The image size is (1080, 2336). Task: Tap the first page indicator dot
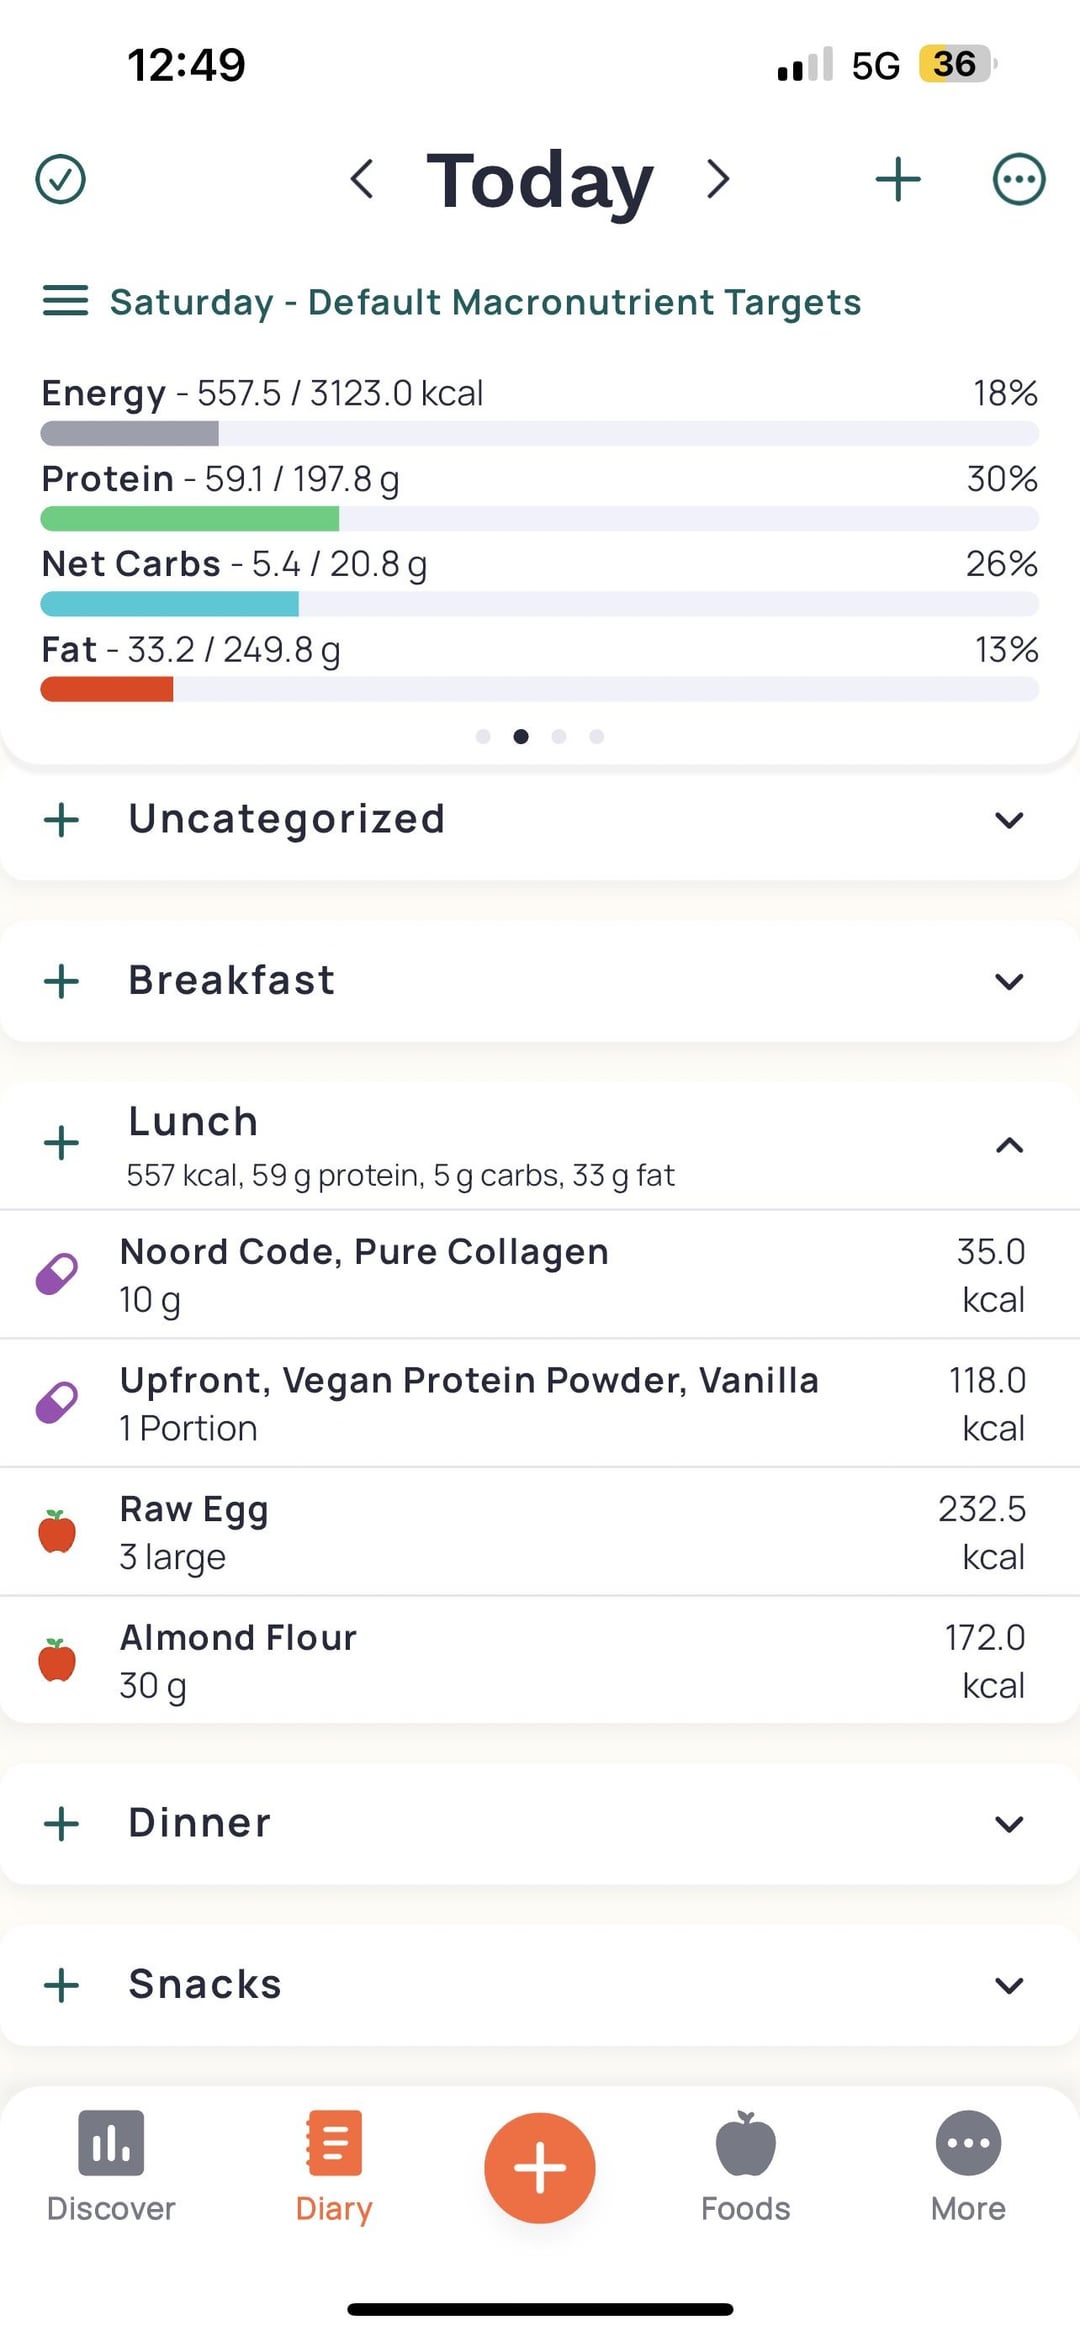483,737
